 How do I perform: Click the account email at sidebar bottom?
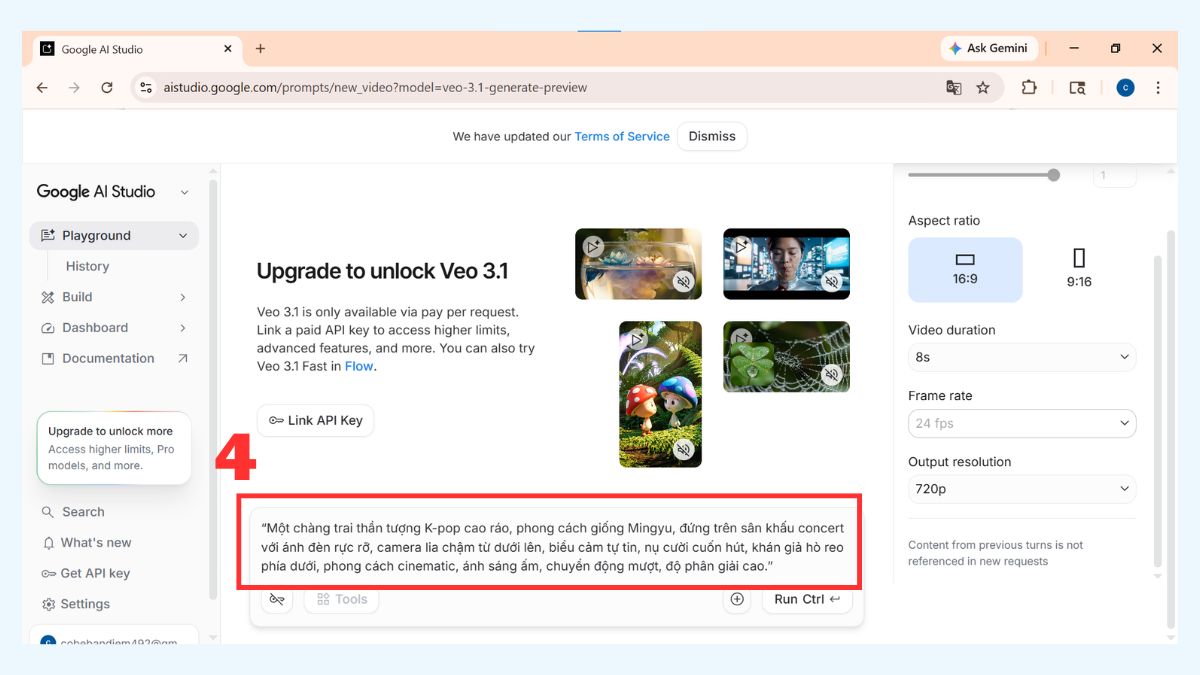coord(118,643)
